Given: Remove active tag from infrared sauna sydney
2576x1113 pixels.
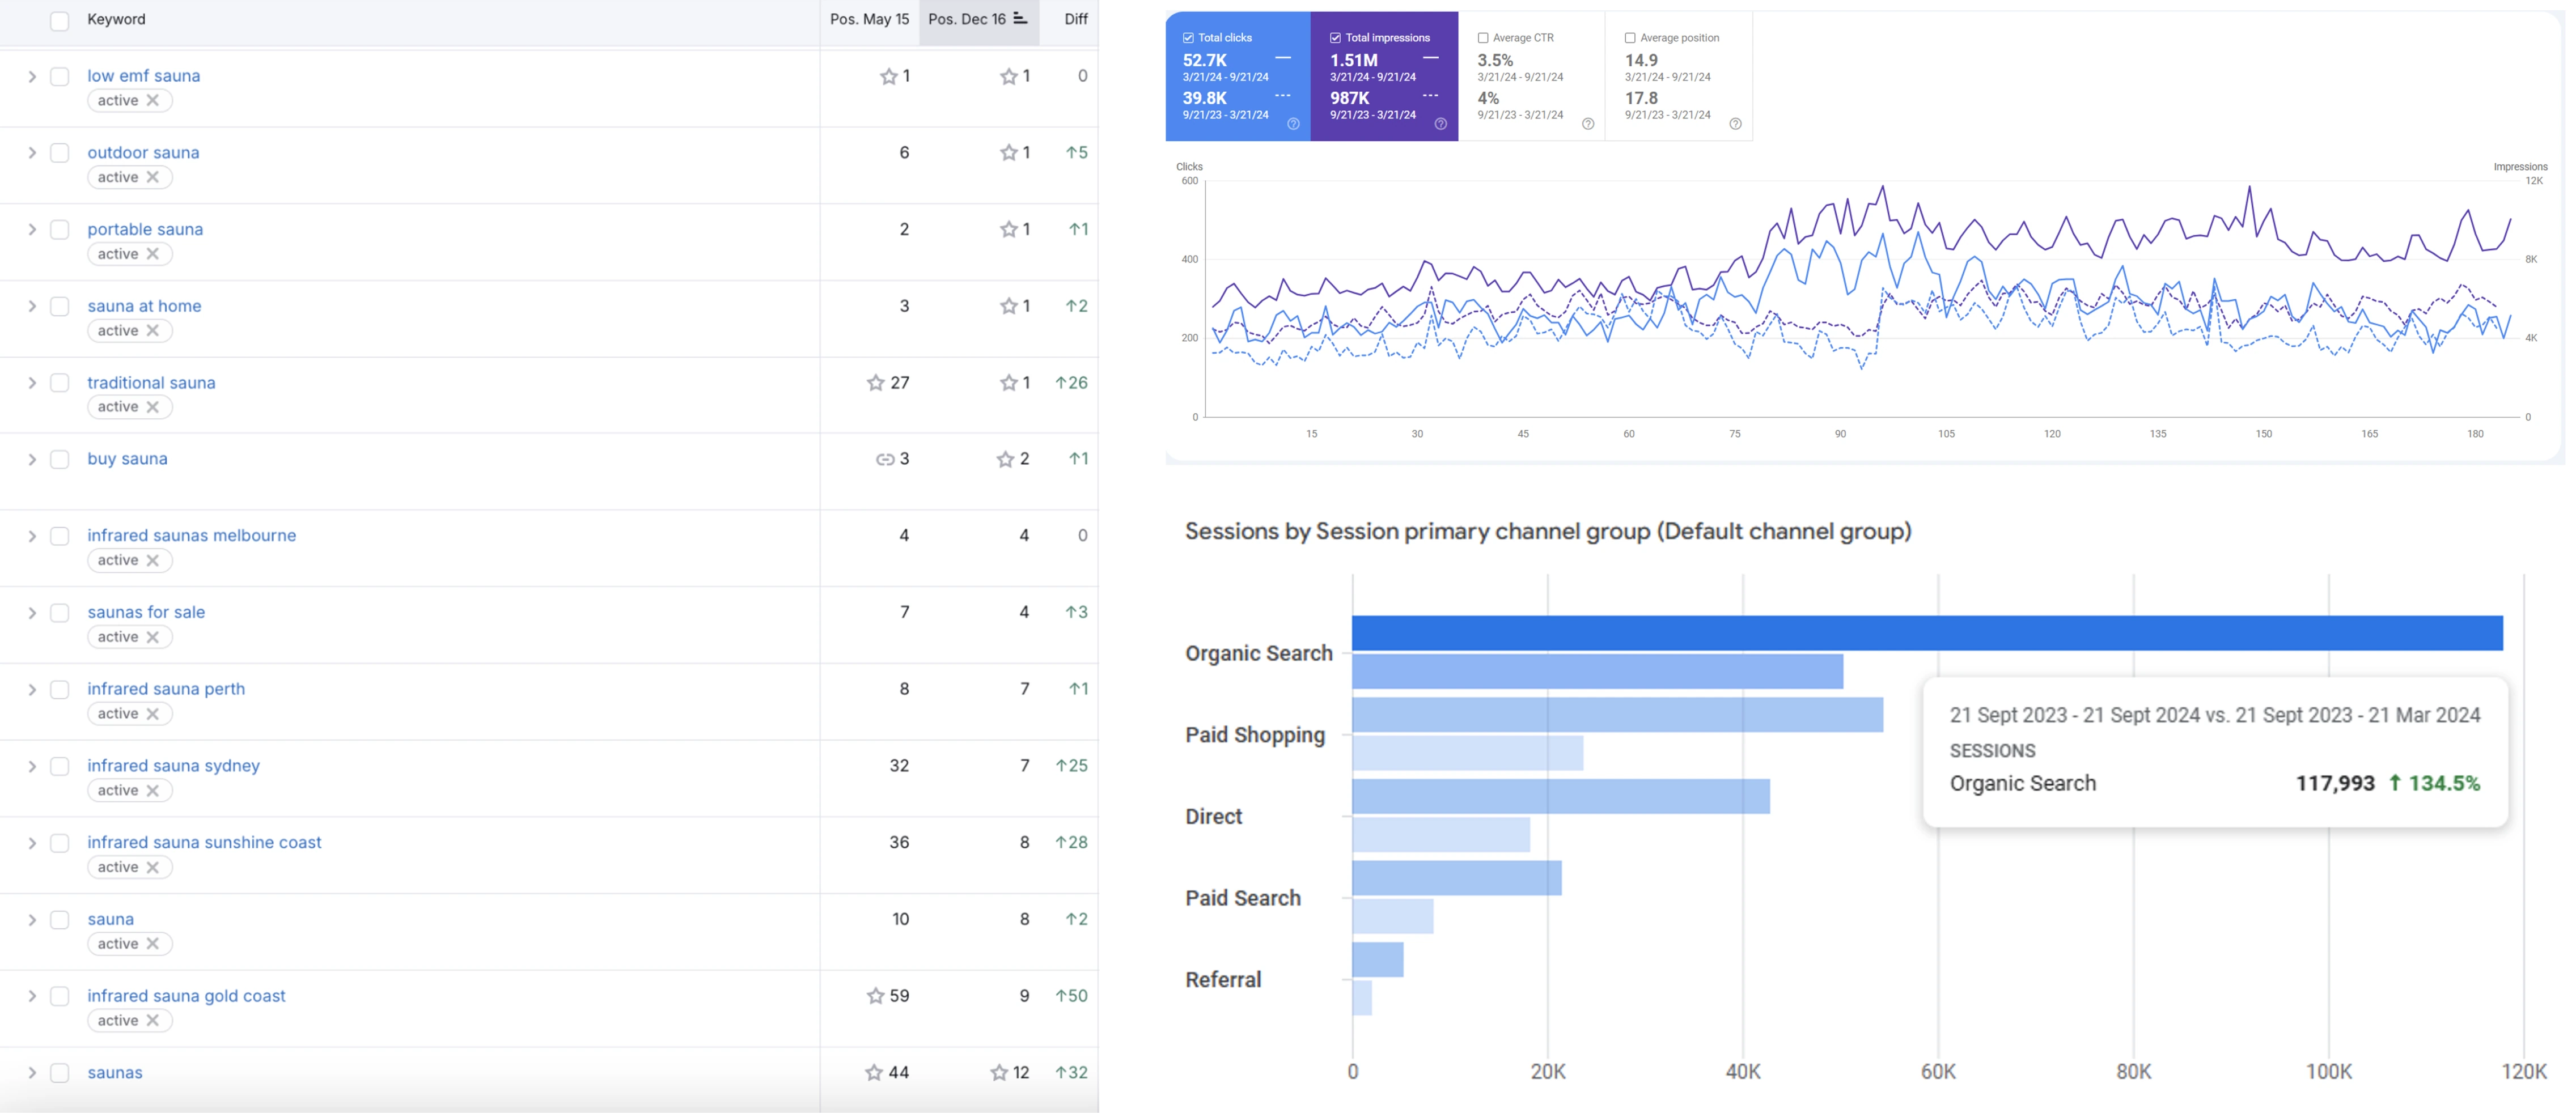Looking at the screenshot, I should click(x=153, y=790).
